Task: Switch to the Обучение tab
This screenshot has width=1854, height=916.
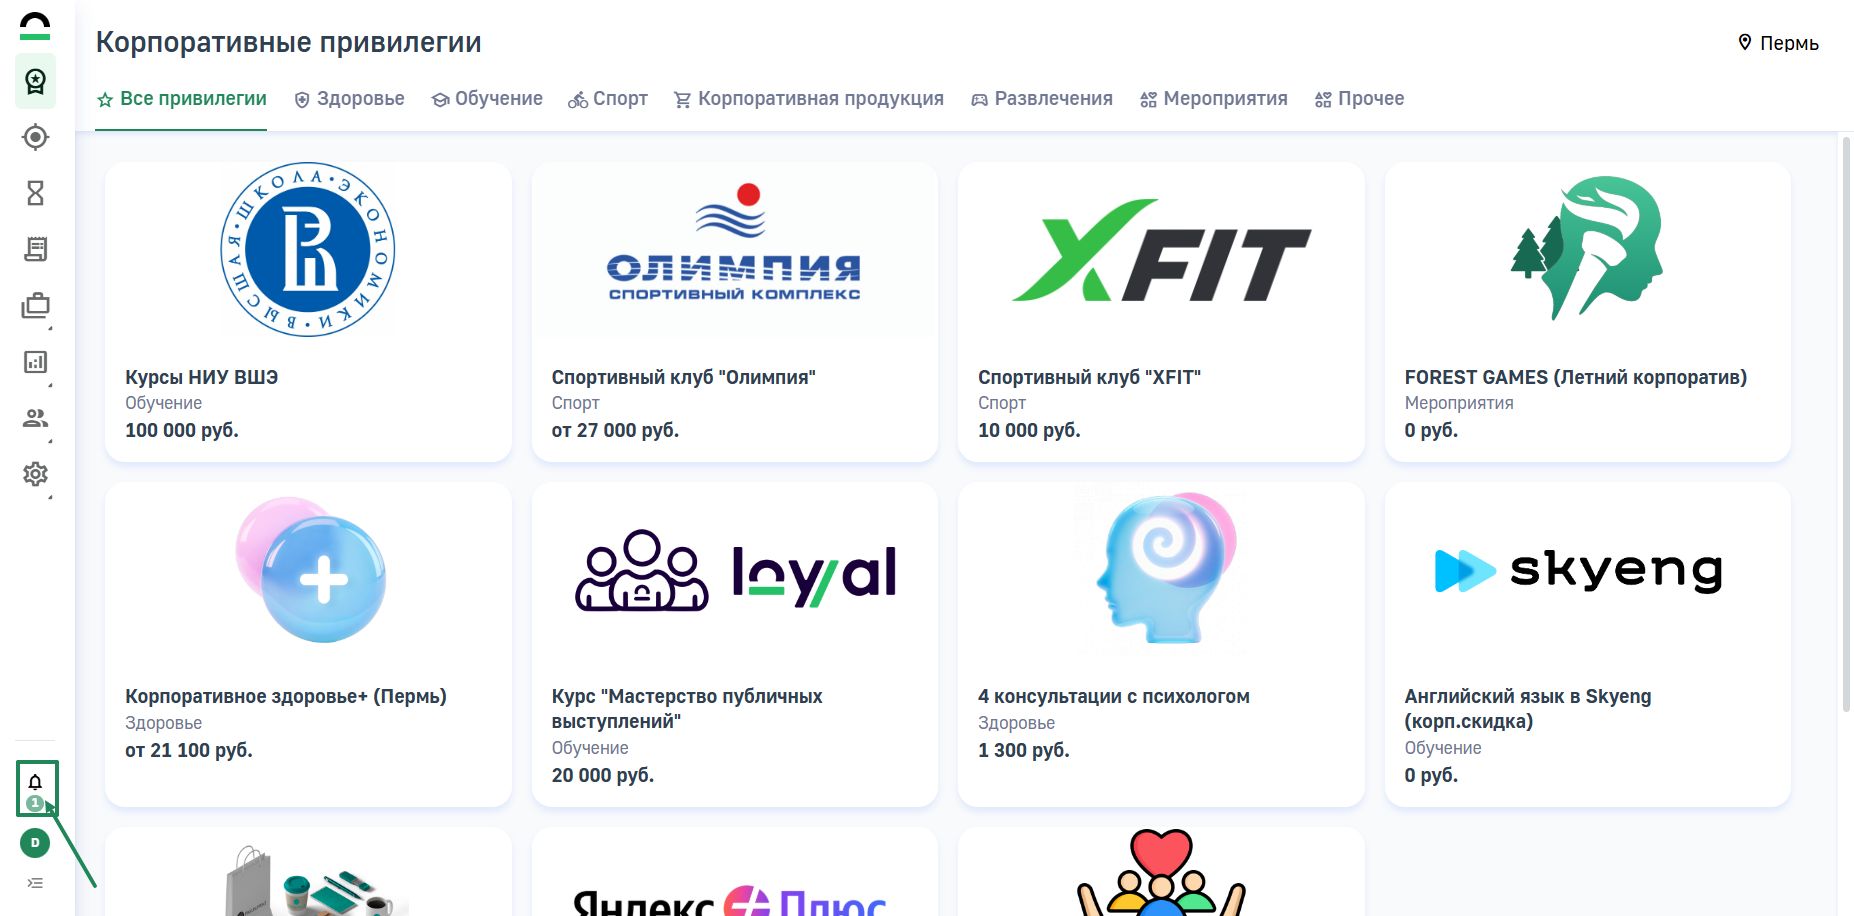Action: point(487,99)
